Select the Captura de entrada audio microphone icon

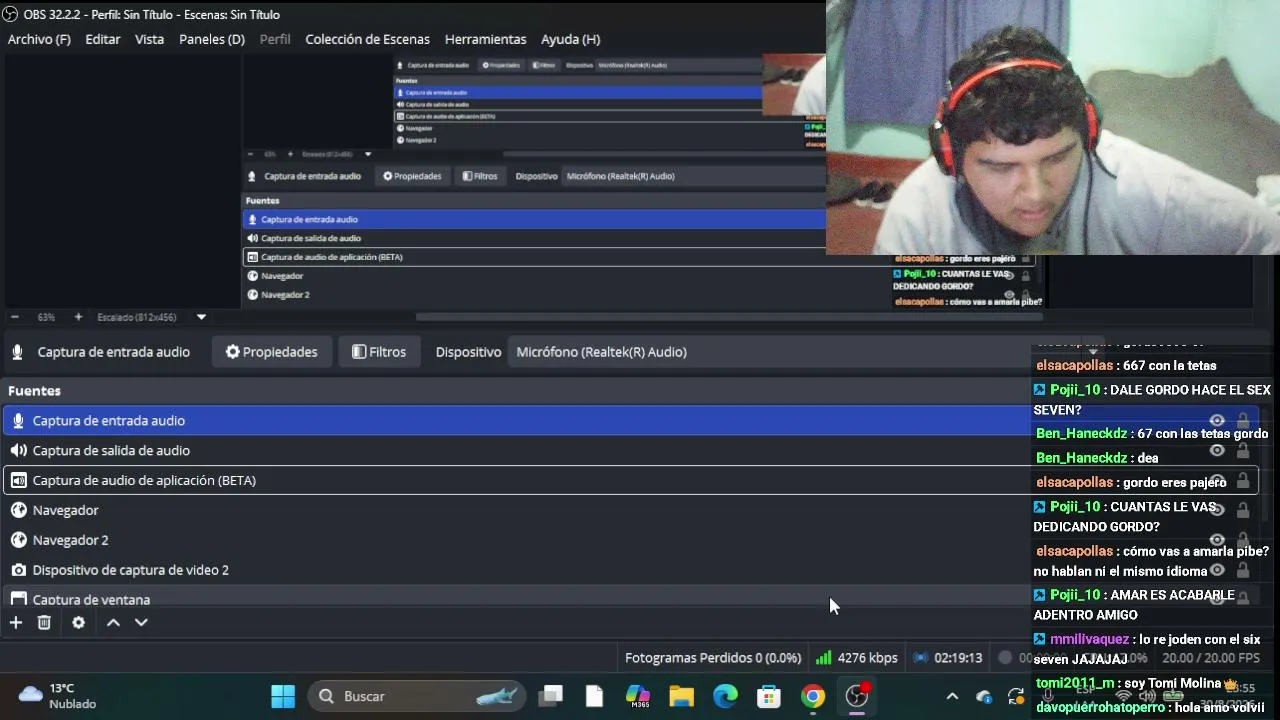click(x=18, y=421)
